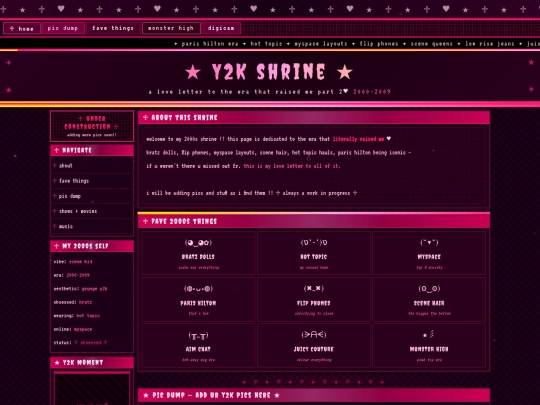Click the Y2K SHRINE title text
The height and width of the screenshot is (405, 540).
(269, 72)
